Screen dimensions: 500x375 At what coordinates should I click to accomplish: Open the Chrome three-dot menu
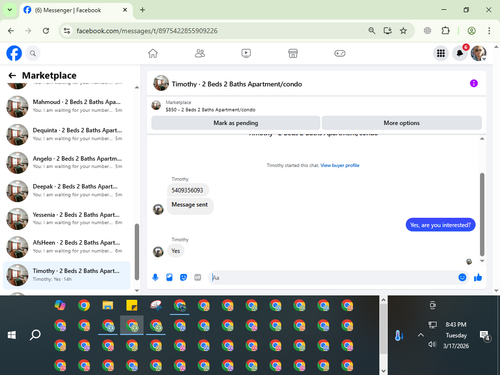click(489, 31)
